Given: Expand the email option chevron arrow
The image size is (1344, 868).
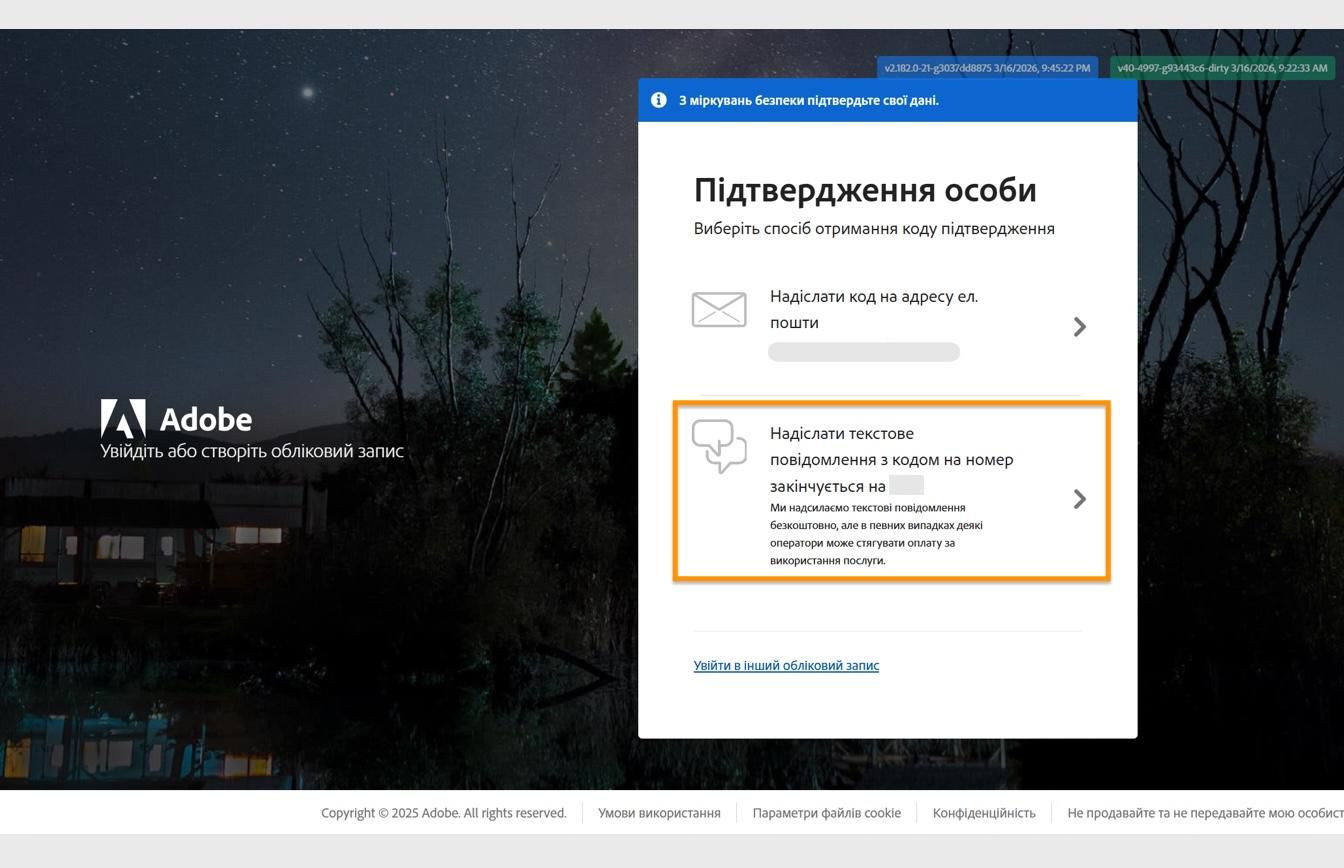Looking at the screenshot, I should [1080, 326].
